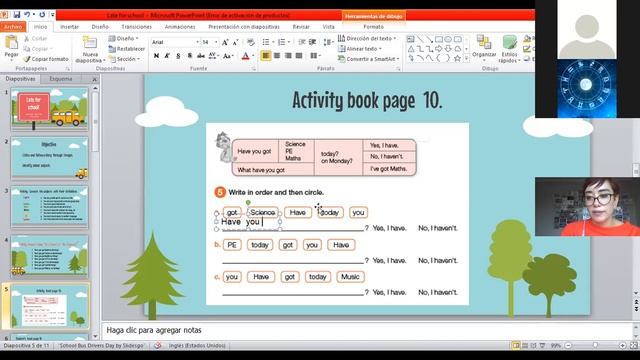Increase font size with the larger A icon
Screen dimensions: 640x360
225,42
